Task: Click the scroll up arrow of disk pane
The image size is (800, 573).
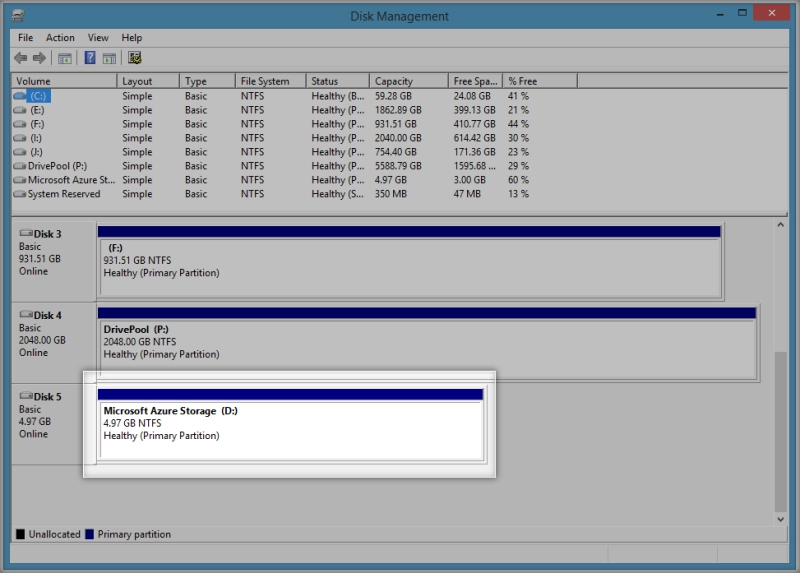Action: point(781,225)
